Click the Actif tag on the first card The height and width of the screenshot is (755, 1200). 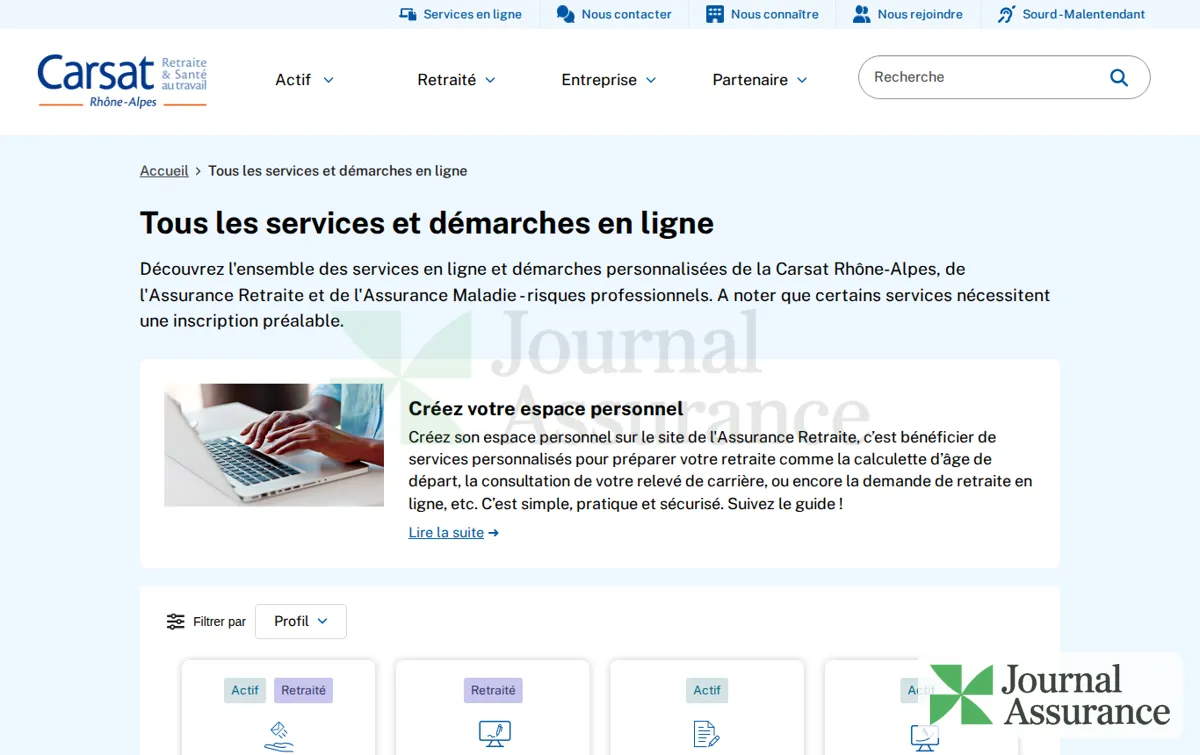(245, 690)
